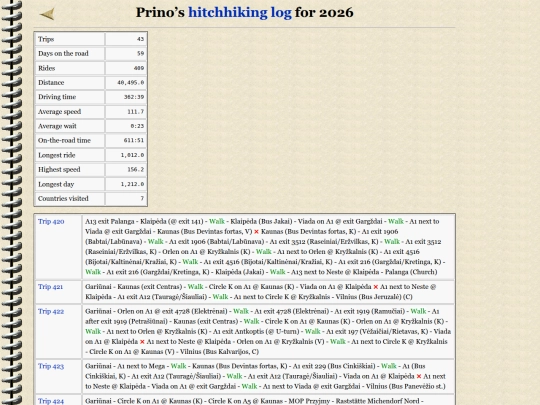Click the 'Rides' label cell
The height and width of the screenshot is (405, 540).
pos(70,68)
